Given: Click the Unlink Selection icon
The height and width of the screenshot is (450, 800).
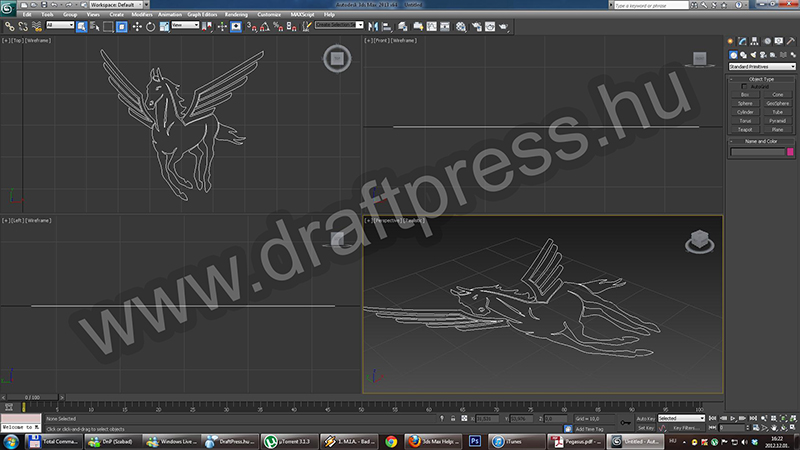Looking at the screenshot, I should [23, 27].
